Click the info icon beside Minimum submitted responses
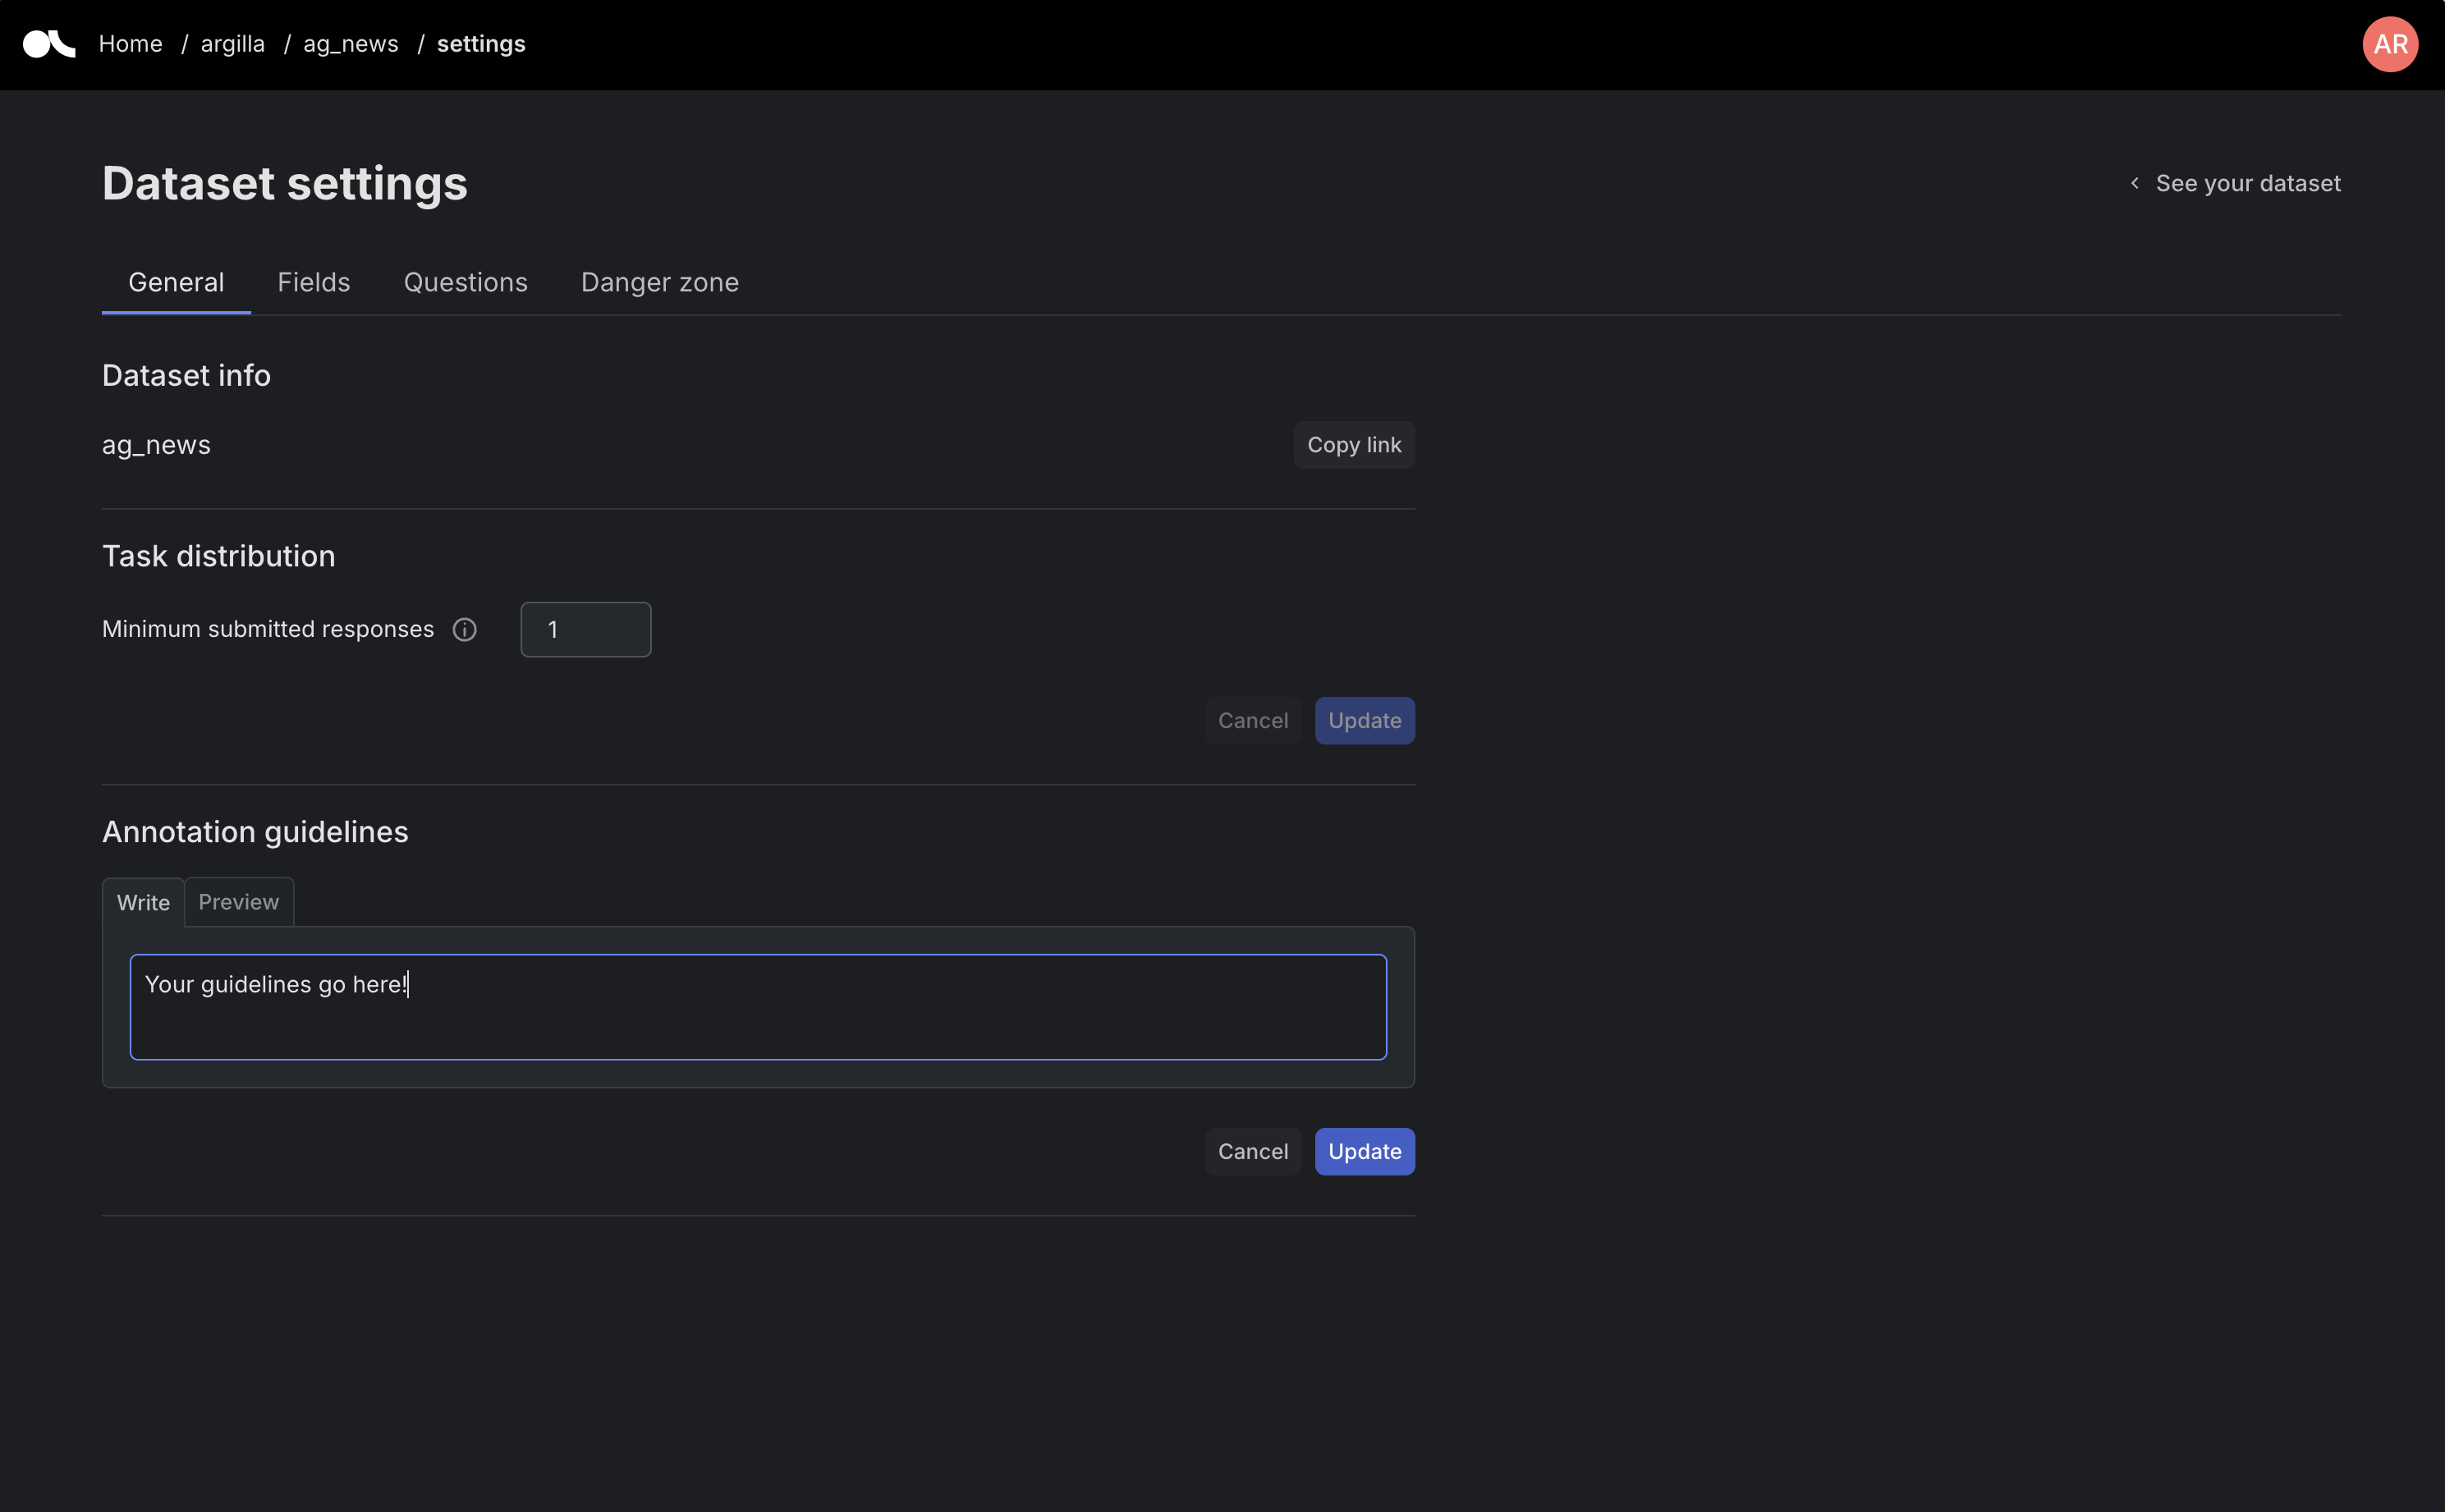This screenshot has width=2445, height=1512. [x=464, y=629]
